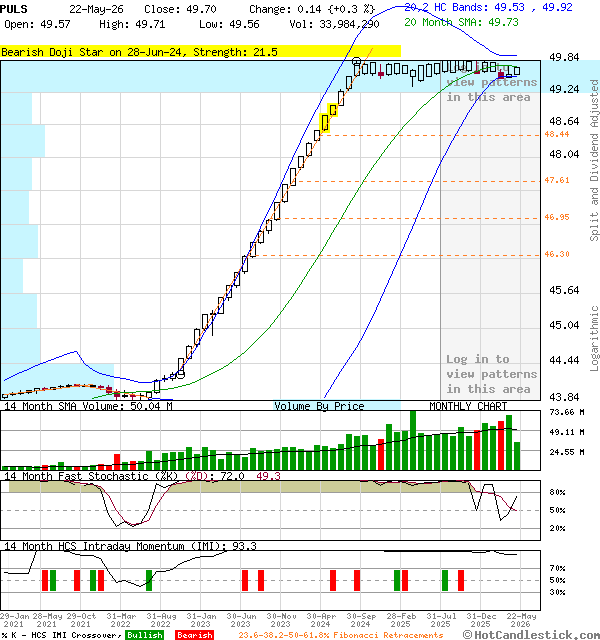Select the 30-Jun 2023 date axis label
This screenshot has height=640, width=600.
(241, 620)
